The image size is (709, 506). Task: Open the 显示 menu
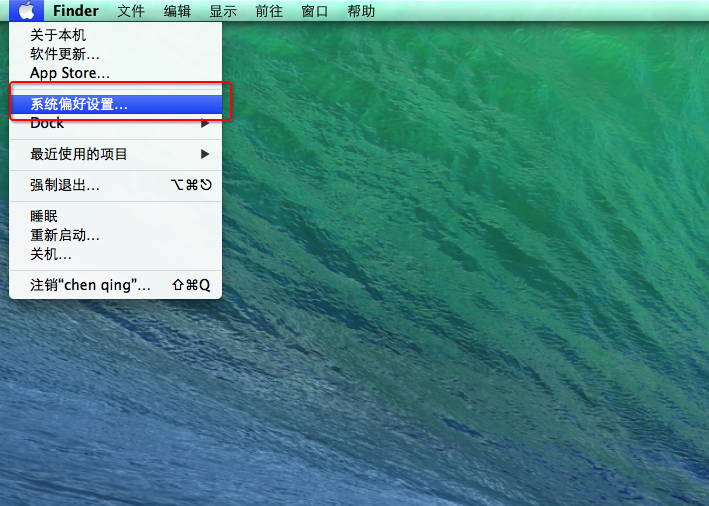click(223, 11)
